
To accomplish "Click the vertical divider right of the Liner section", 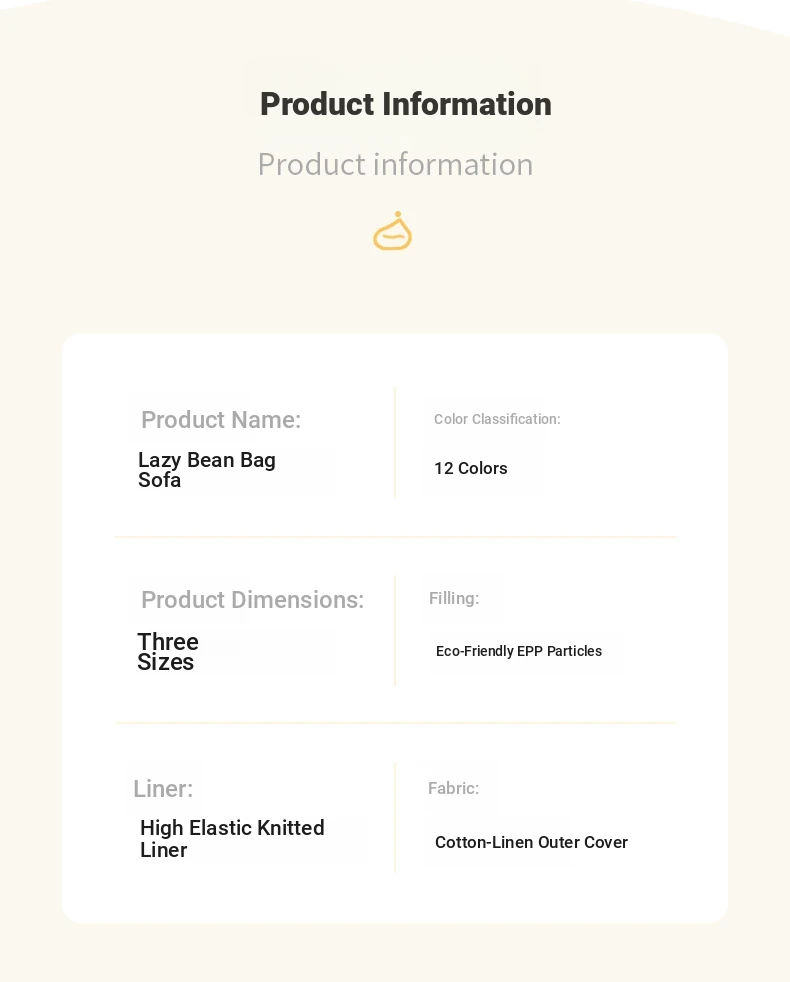I will click(395, 817).
